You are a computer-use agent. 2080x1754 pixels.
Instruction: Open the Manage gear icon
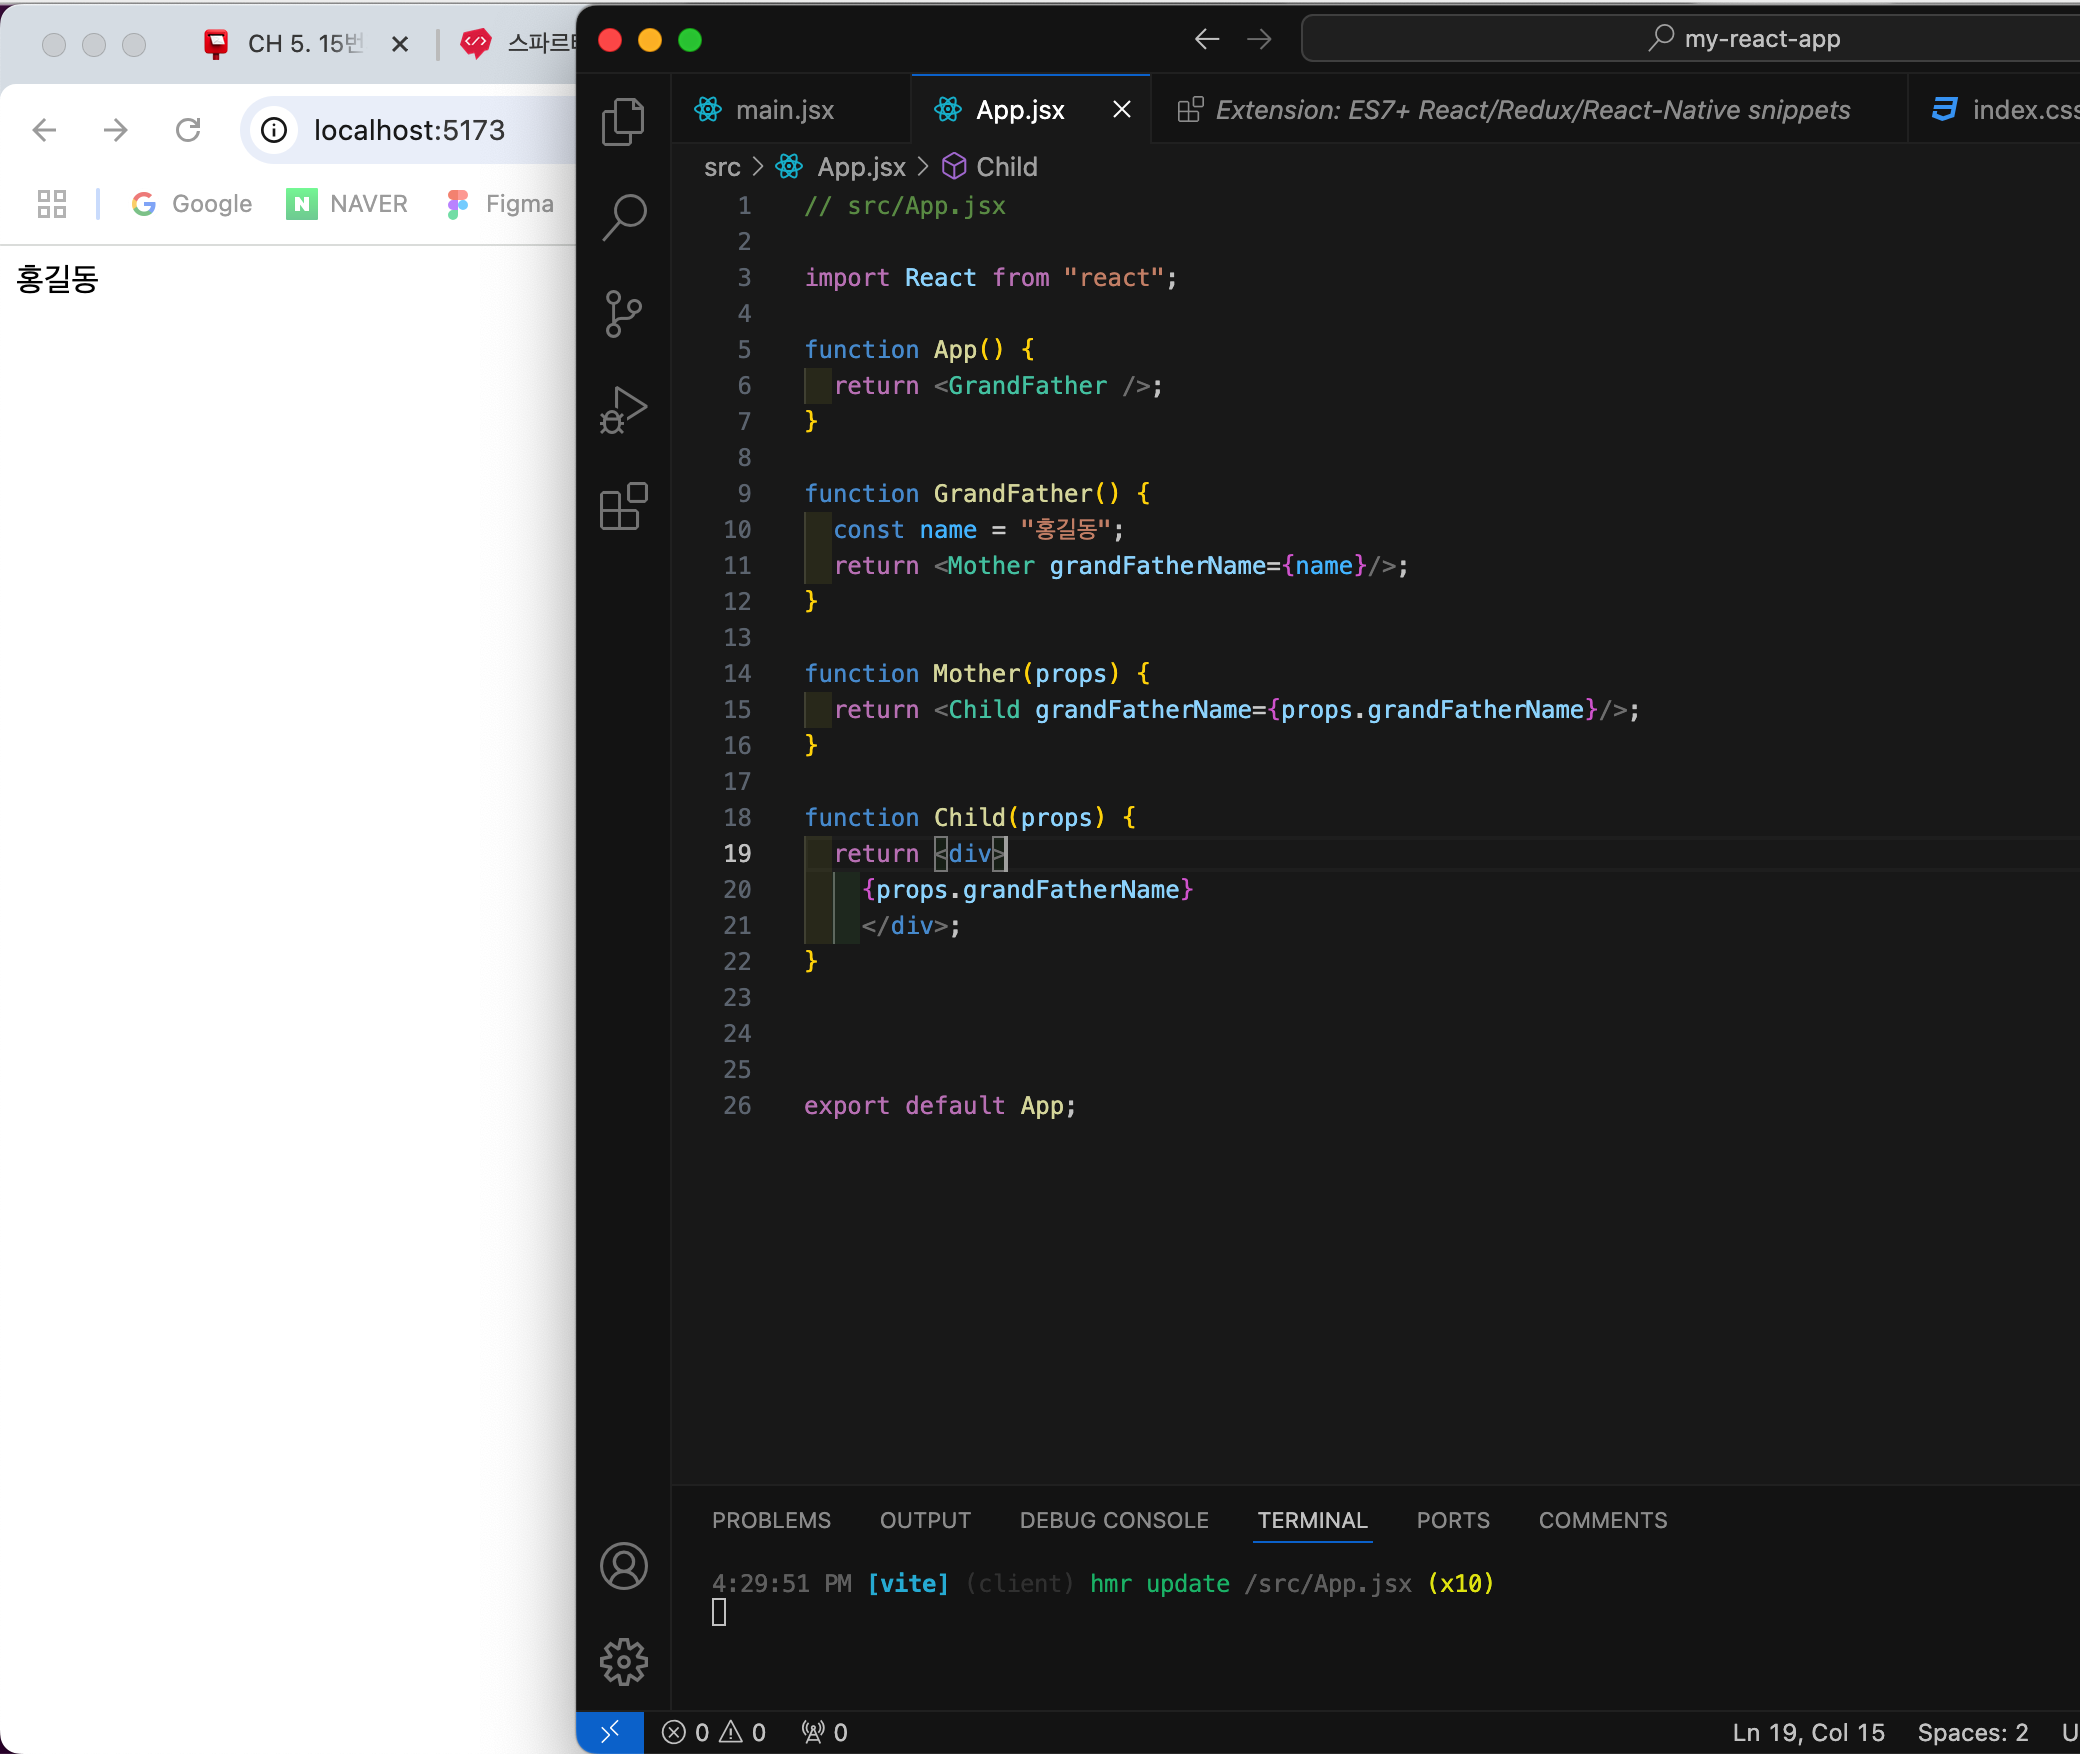point(623,1662)
